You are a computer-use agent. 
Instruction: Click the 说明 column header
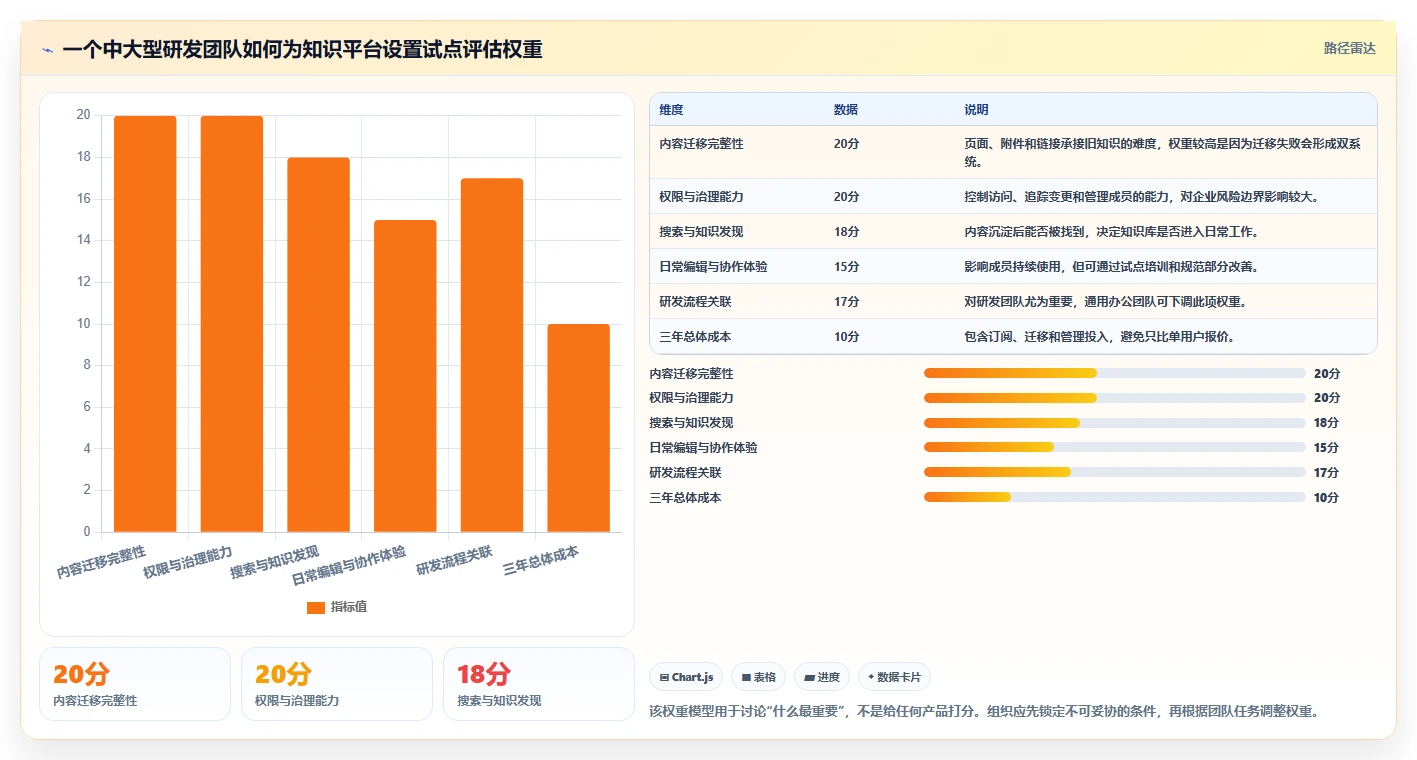[976, 110]
